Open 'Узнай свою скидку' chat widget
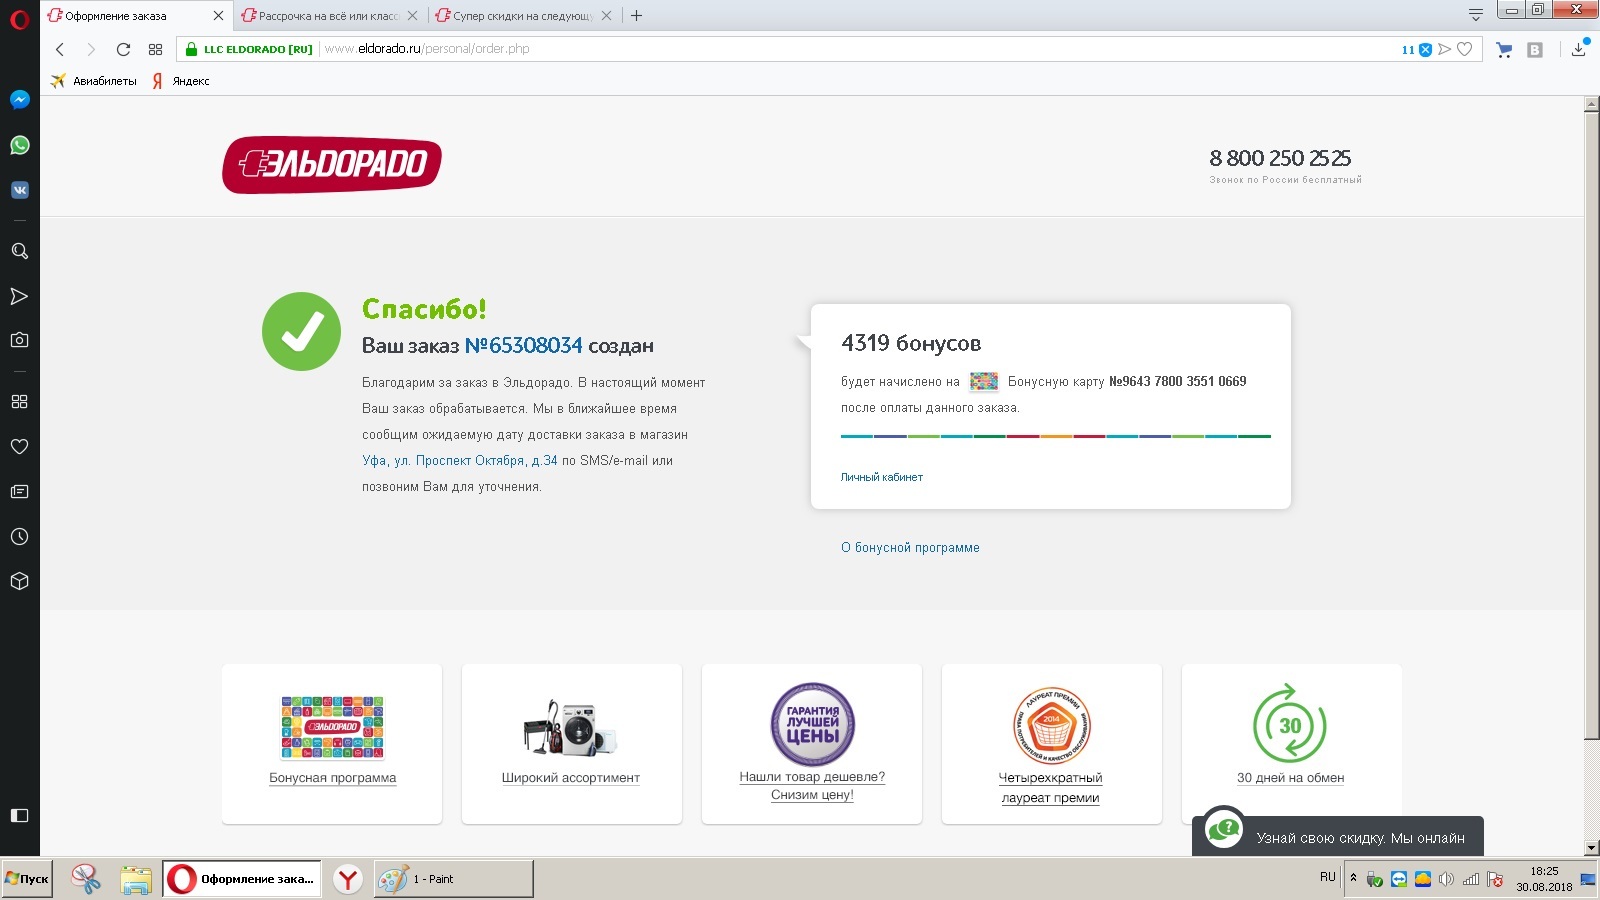Image resolution: width=1600 pixels, height=900 pixels. 1338,835
